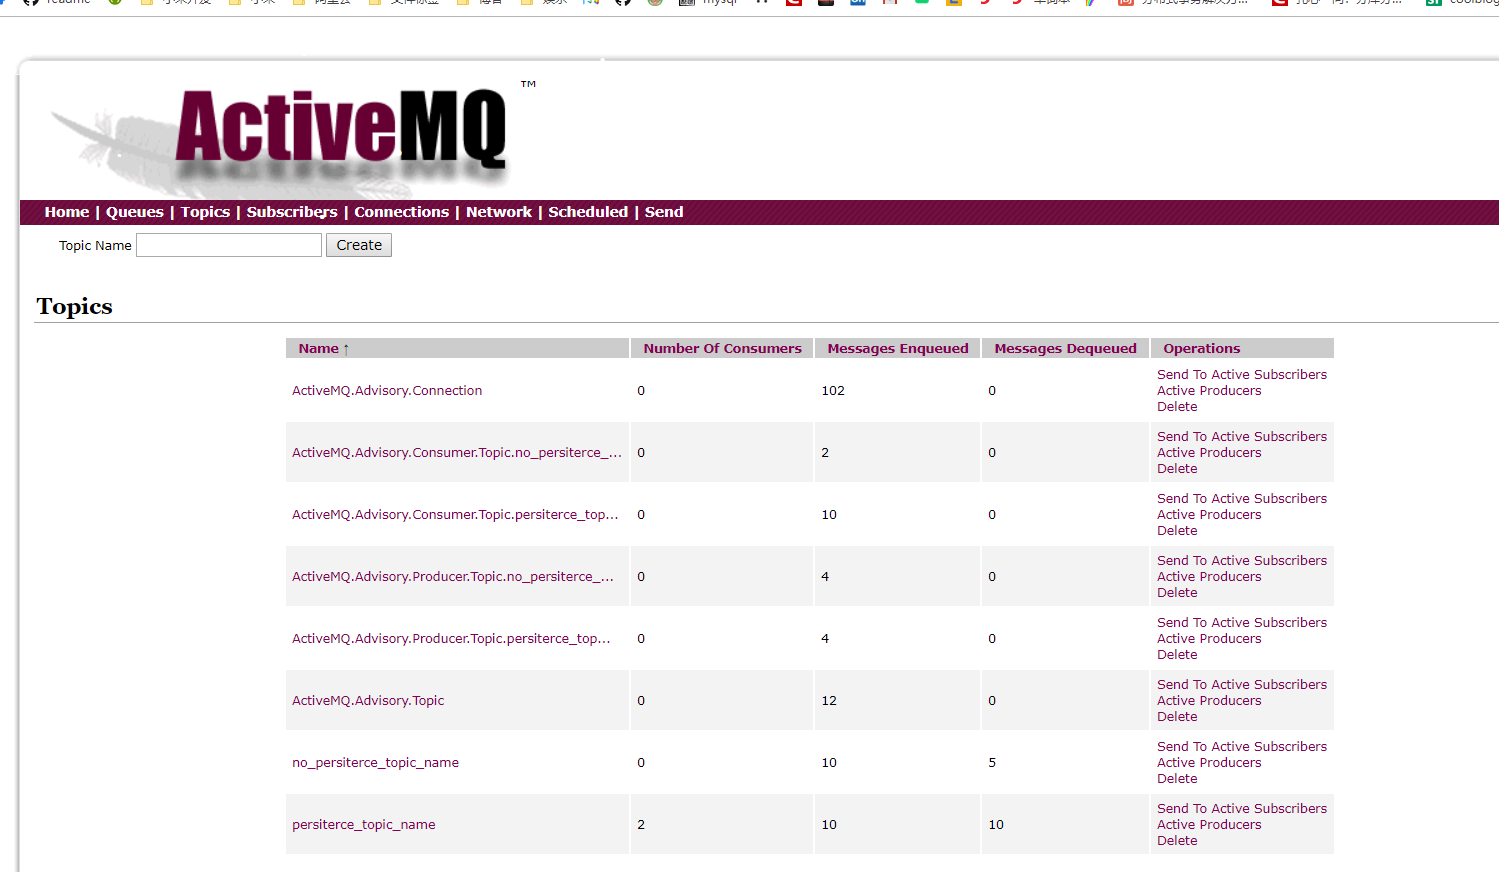Screen dimensions: 1499x872
Task: View Active Producers for Consumer.Topic.persiterce_top row
Action: pyautogui.click(x=1209, y=515)
